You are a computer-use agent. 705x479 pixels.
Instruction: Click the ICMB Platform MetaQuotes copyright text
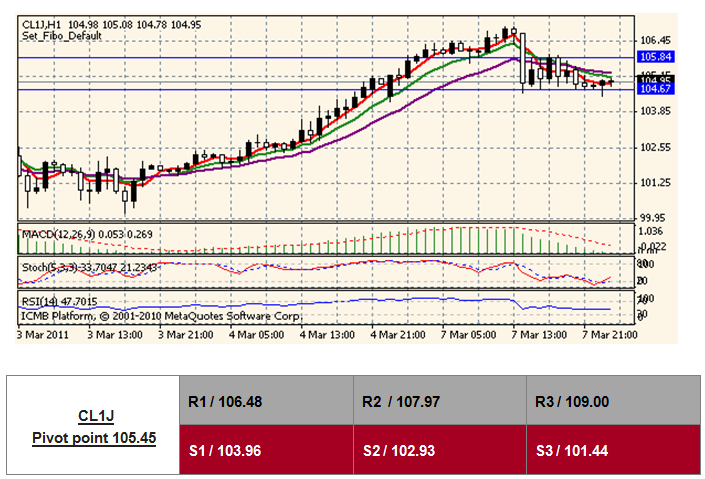[160, 314]
